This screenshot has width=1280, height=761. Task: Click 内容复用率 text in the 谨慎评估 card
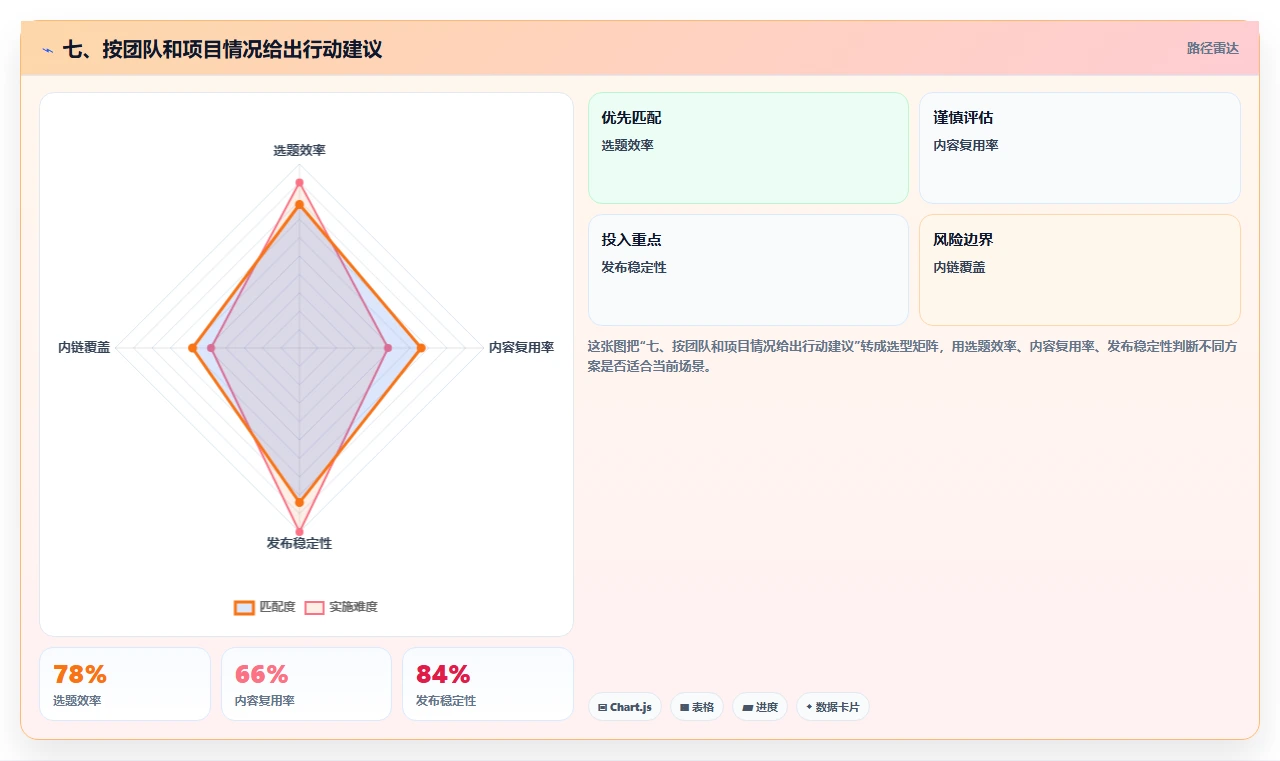[966, 145]
